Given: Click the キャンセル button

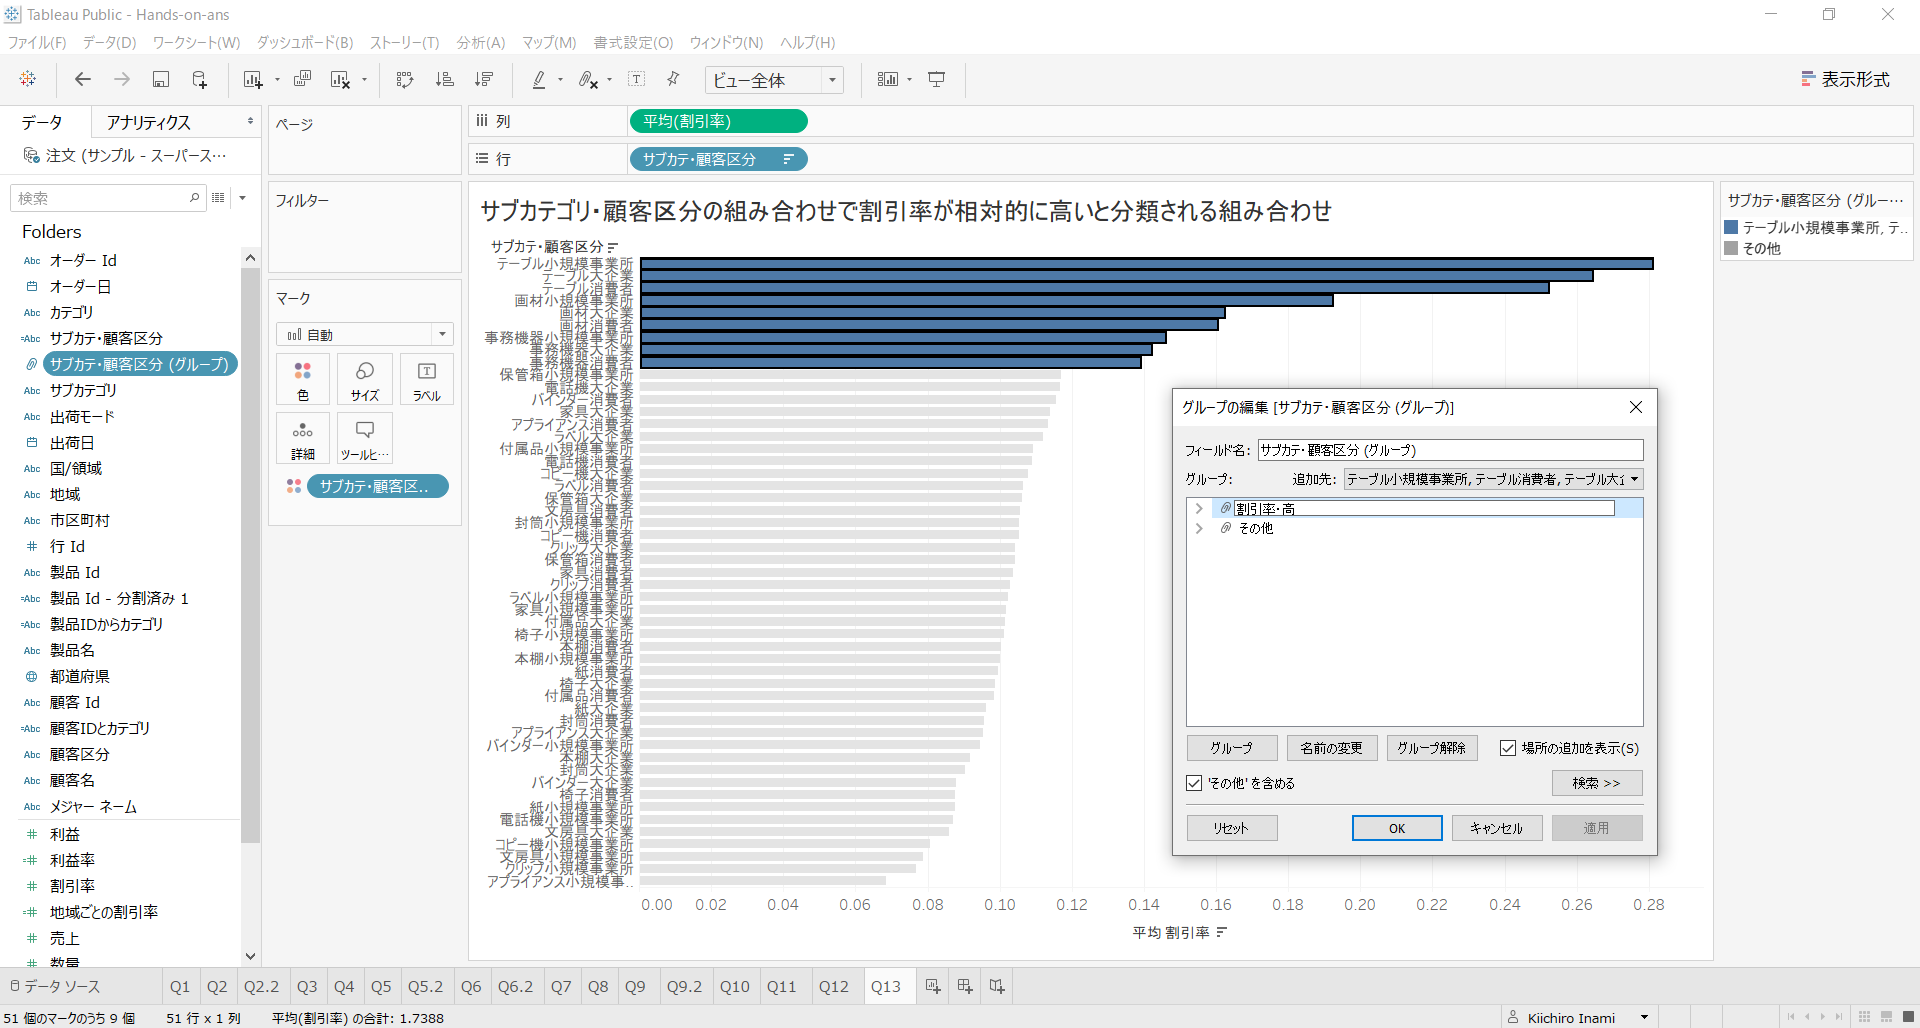Looking at the screenshot, I should tap(1496, 828).
